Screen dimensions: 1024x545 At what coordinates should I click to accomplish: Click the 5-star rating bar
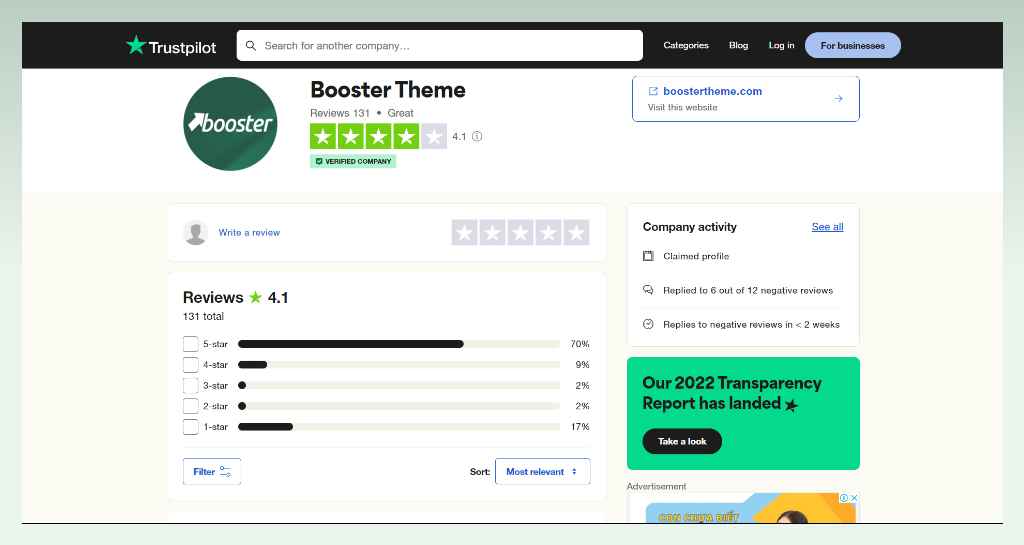pyautogui.click(x=398, y=344)
